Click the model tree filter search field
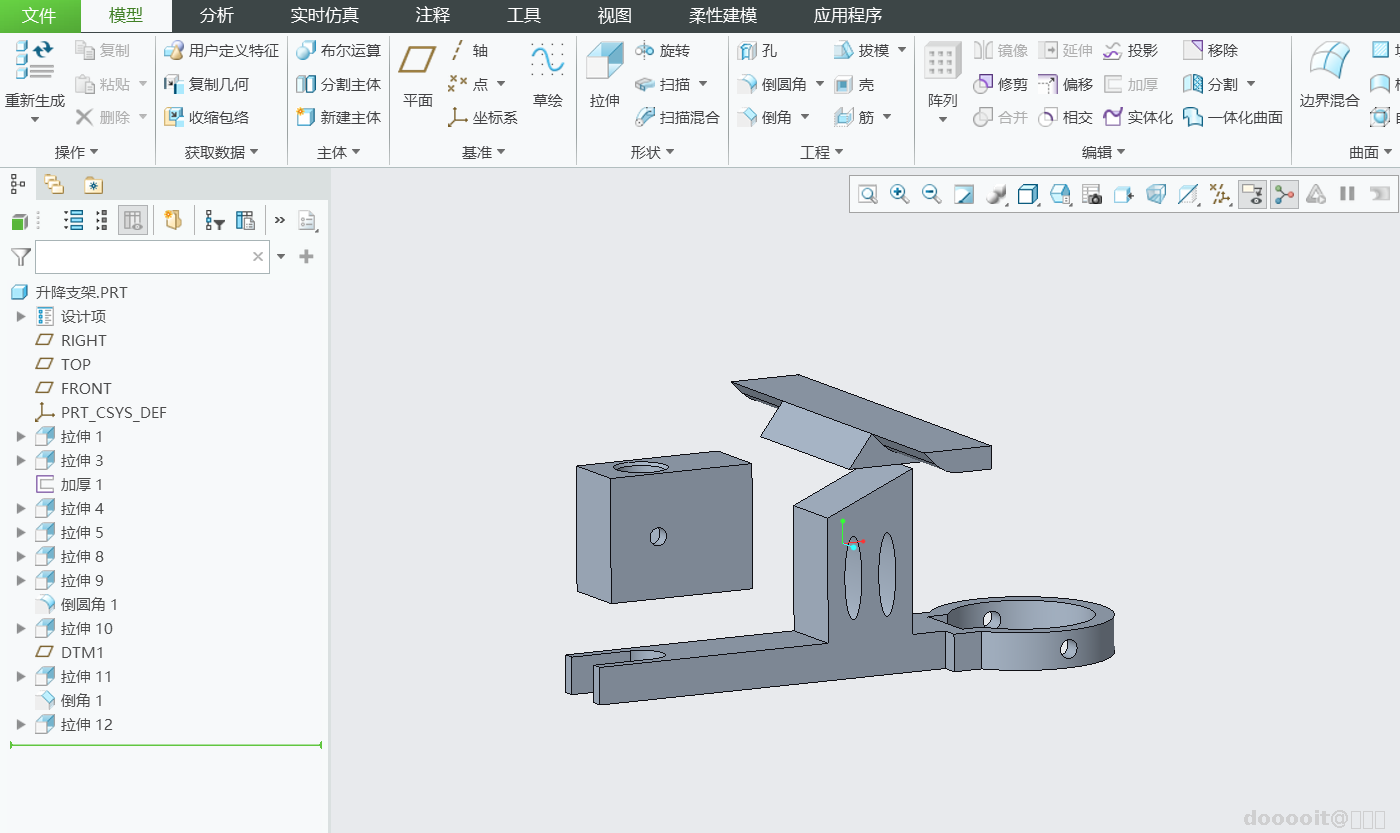 142,257
